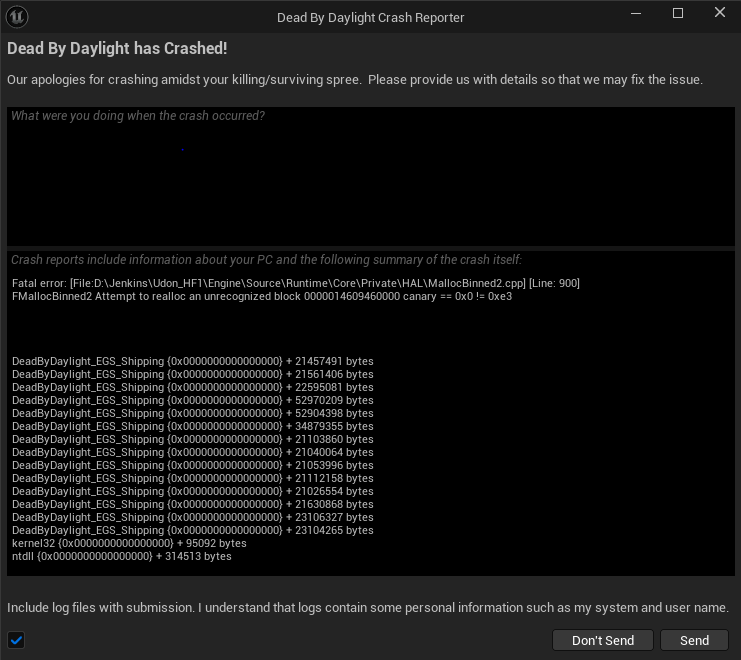The width and height of the screenshot is (741, 660).
Task: Click the FMallocBinned2 realloc error line
Action: click(262, 296)
